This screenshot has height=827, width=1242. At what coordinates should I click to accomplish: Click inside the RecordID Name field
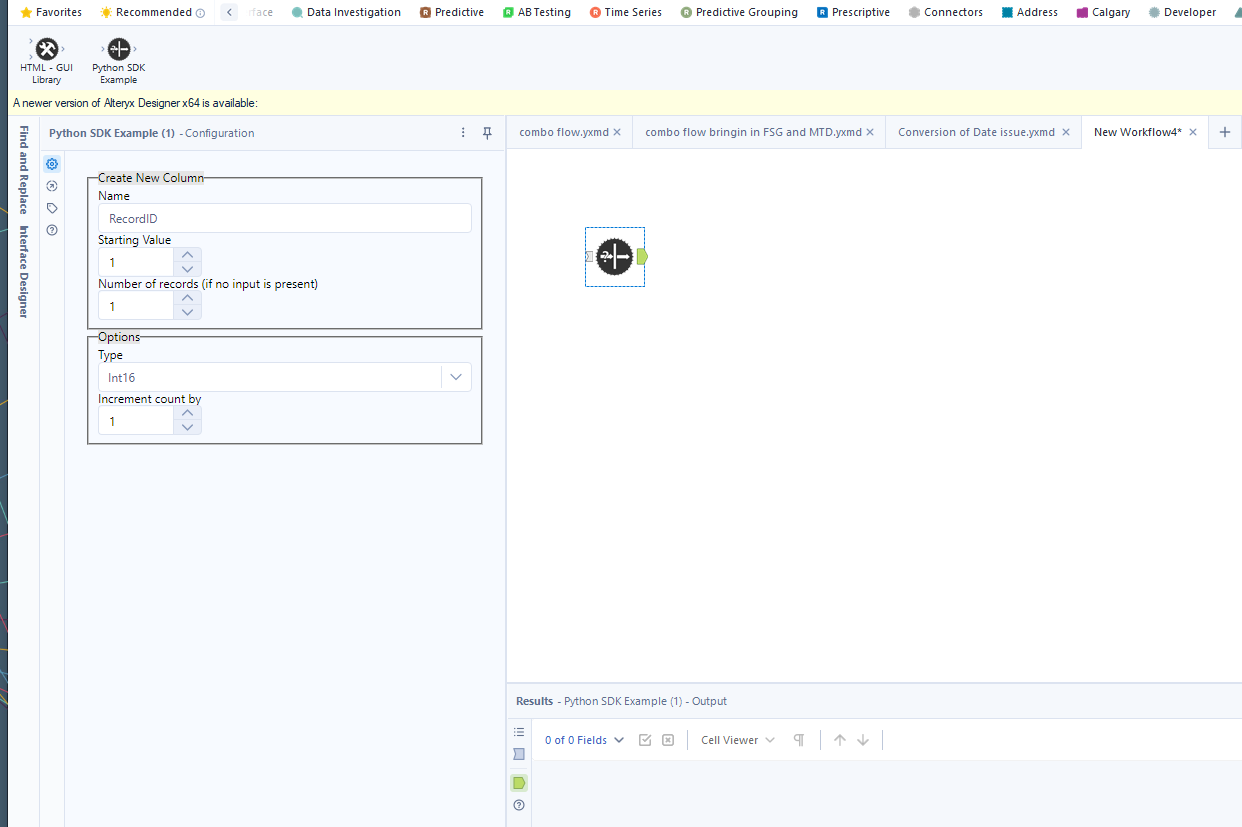pyautogui.click(x=283, y=218)
